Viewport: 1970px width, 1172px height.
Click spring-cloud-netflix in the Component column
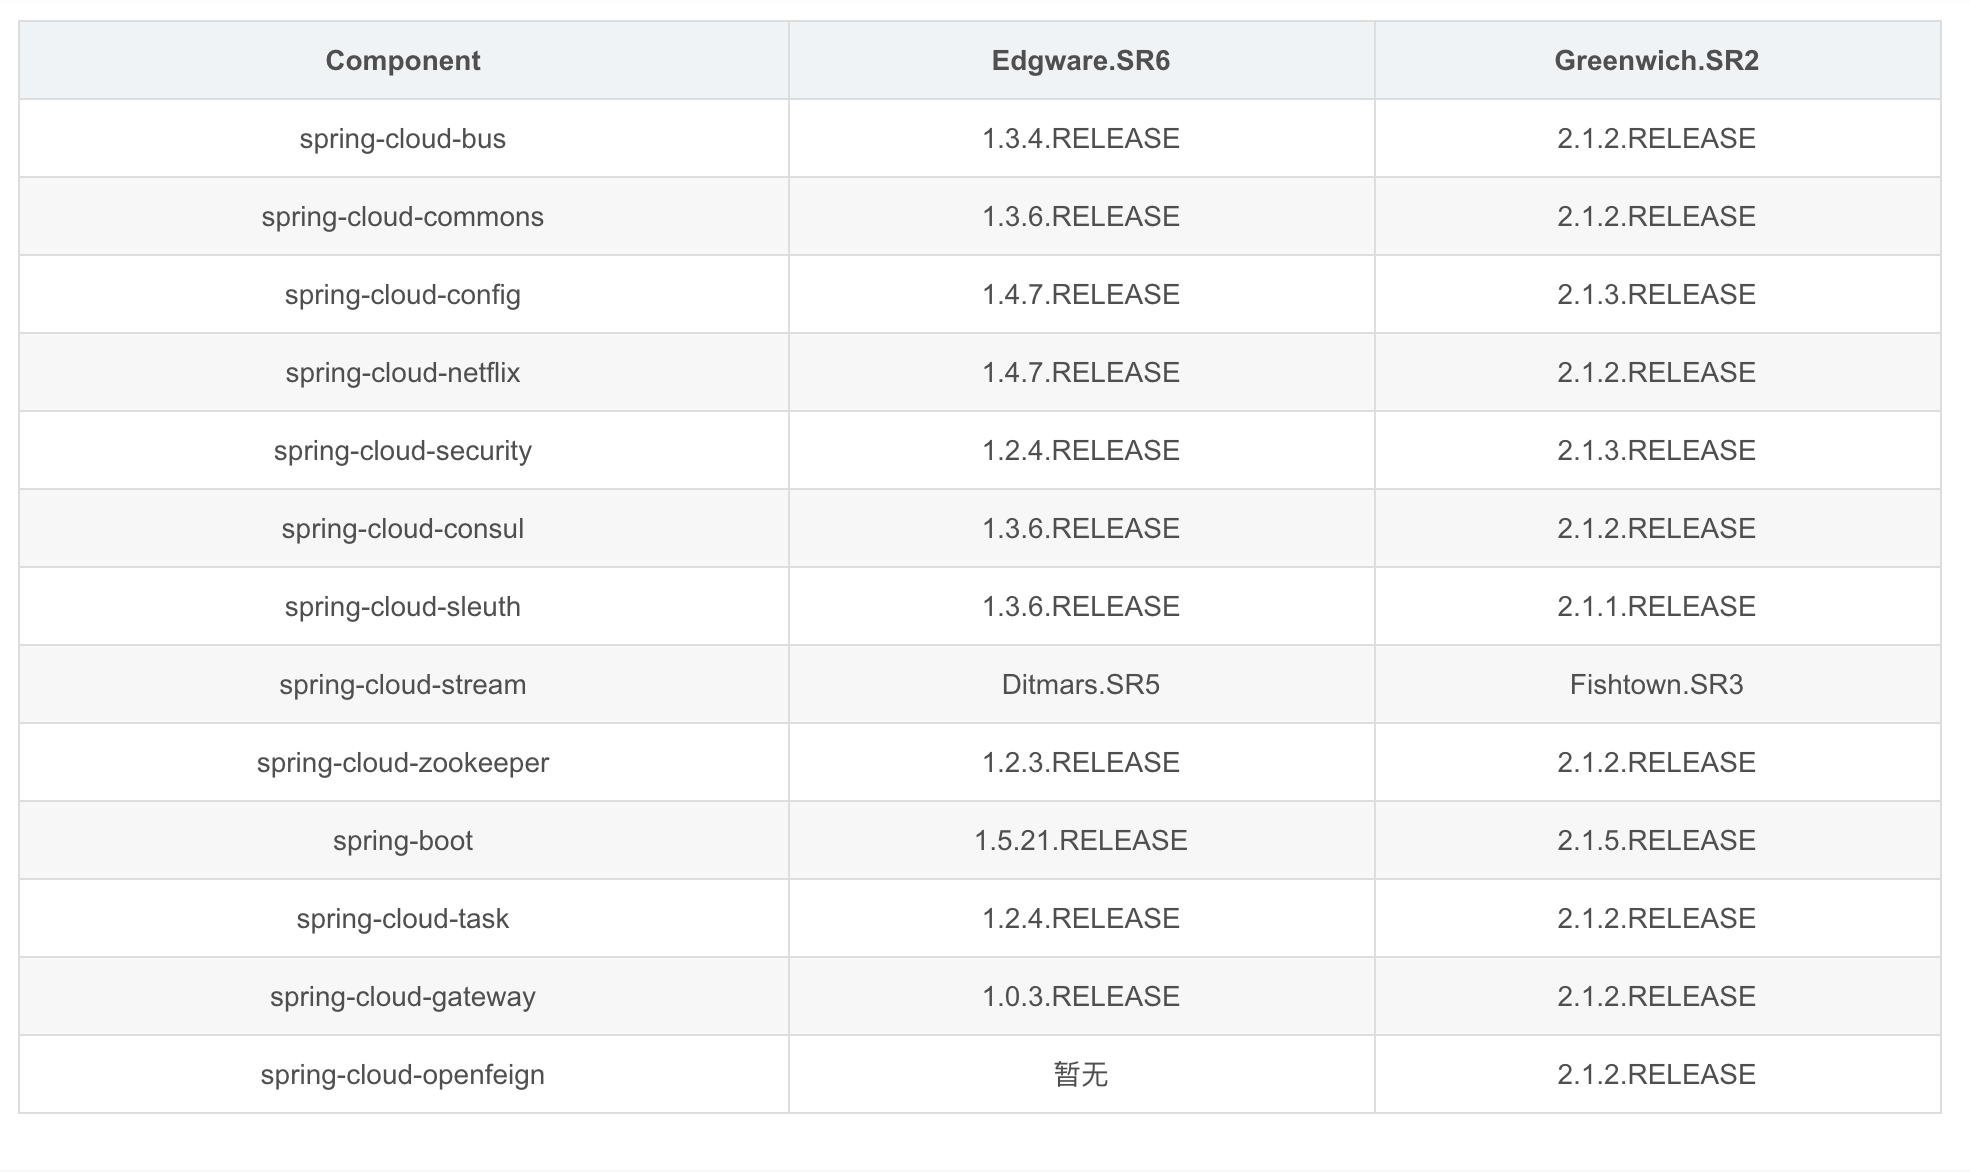[x=403, y=373]
